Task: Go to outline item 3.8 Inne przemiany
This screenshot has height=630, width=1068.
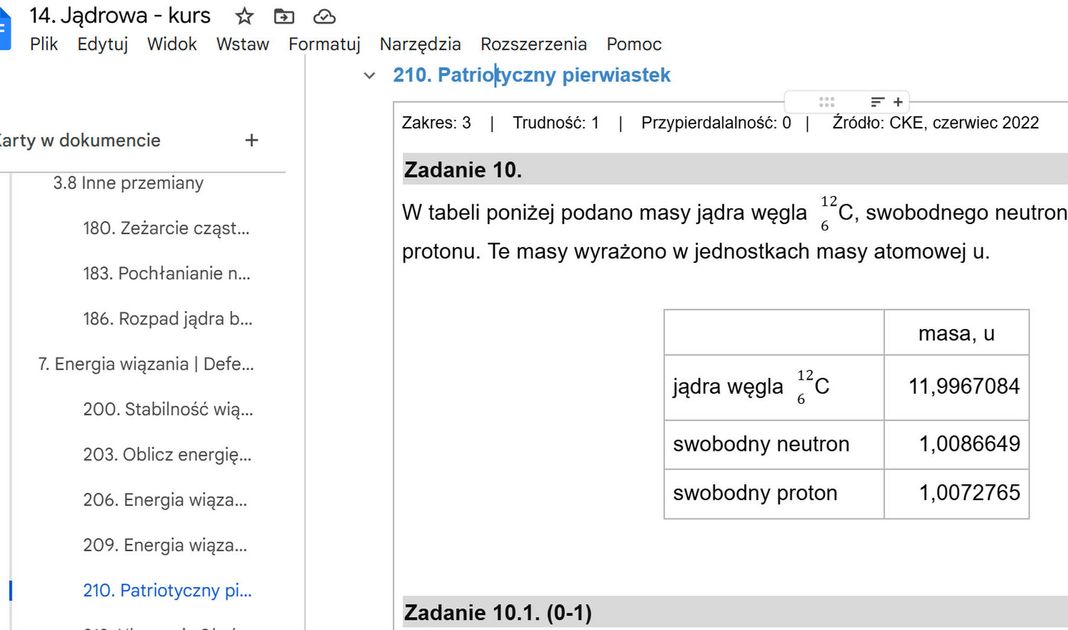Action: click(128, 183)
